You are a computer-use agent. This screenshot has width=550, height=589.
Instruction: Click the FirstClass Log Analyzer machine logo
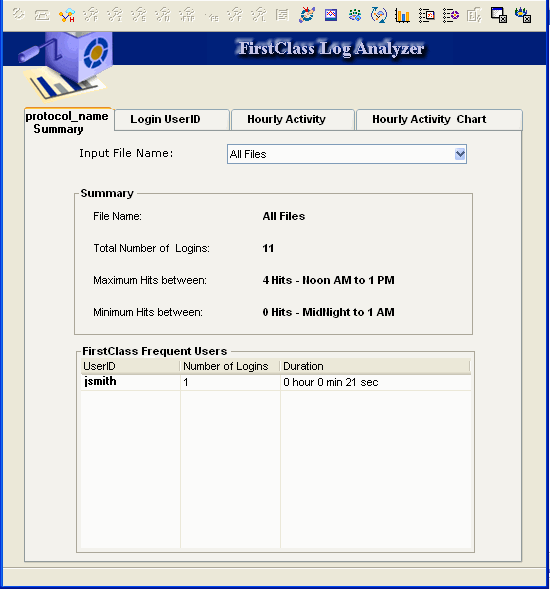point(66,67)
